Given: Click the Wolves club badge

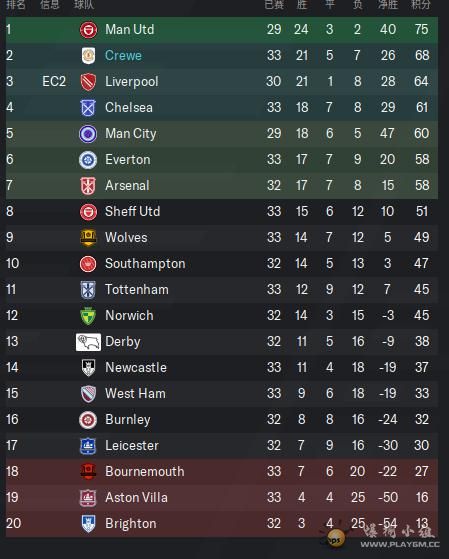Looking at the screenshot, I should tap(88, 238).
